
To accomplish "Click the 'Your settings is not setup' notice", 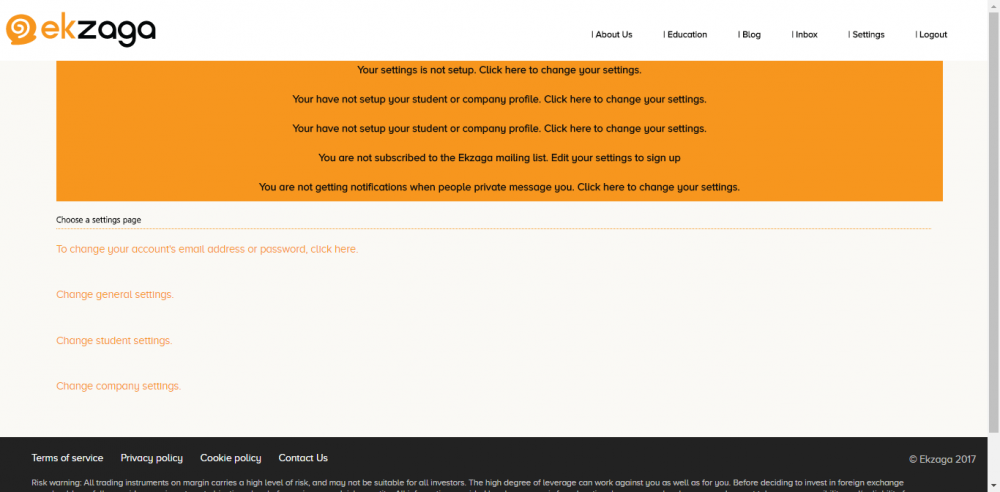I will (x=499, y=71).
